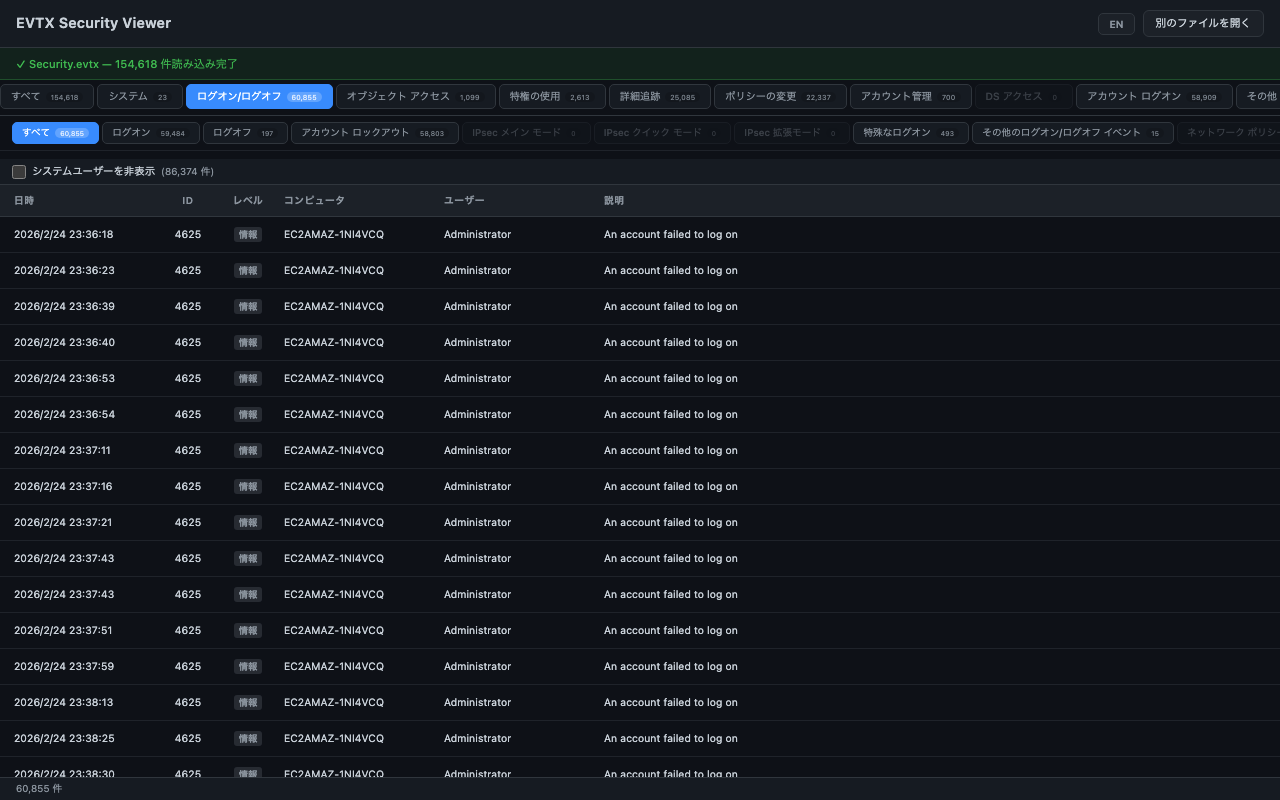Open the システム category tab
Screen dimensions: 1280x800
(139, 96)
